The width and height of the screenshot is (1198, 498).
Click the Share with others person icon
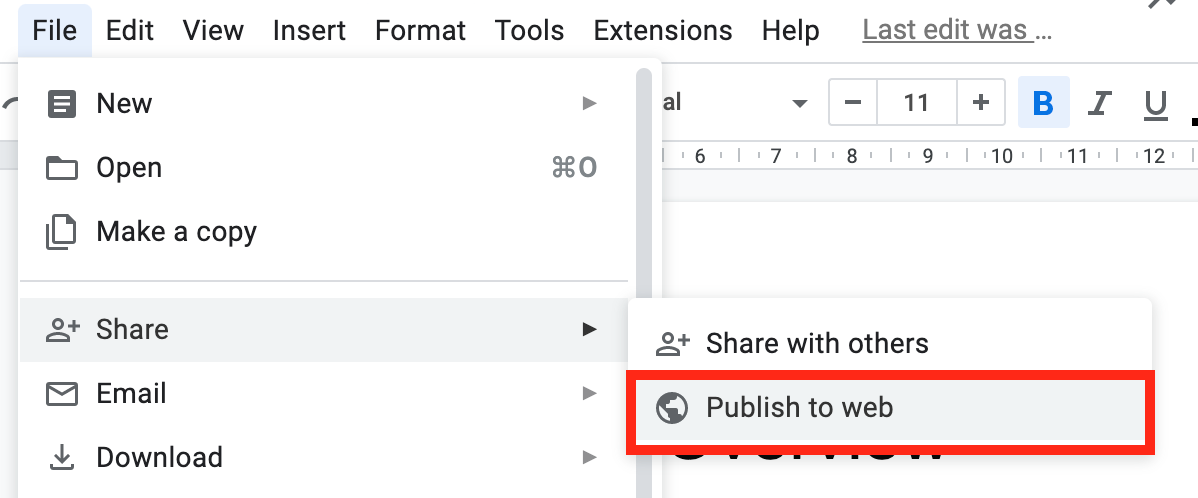(x=672, y=344)
